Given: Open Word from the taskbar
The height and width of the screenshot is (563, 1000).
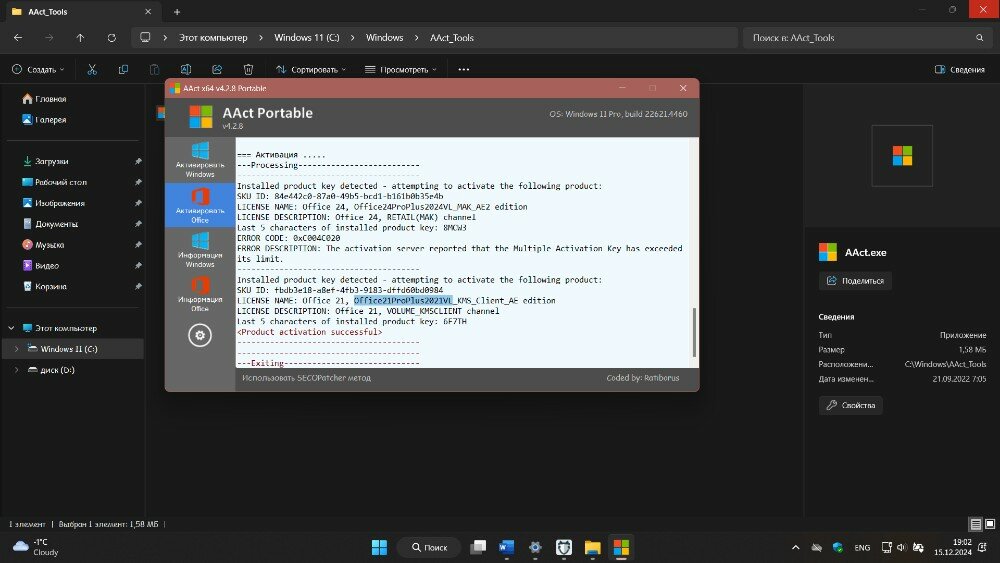Looking at the screenshot, I should [x=506, y=547].
